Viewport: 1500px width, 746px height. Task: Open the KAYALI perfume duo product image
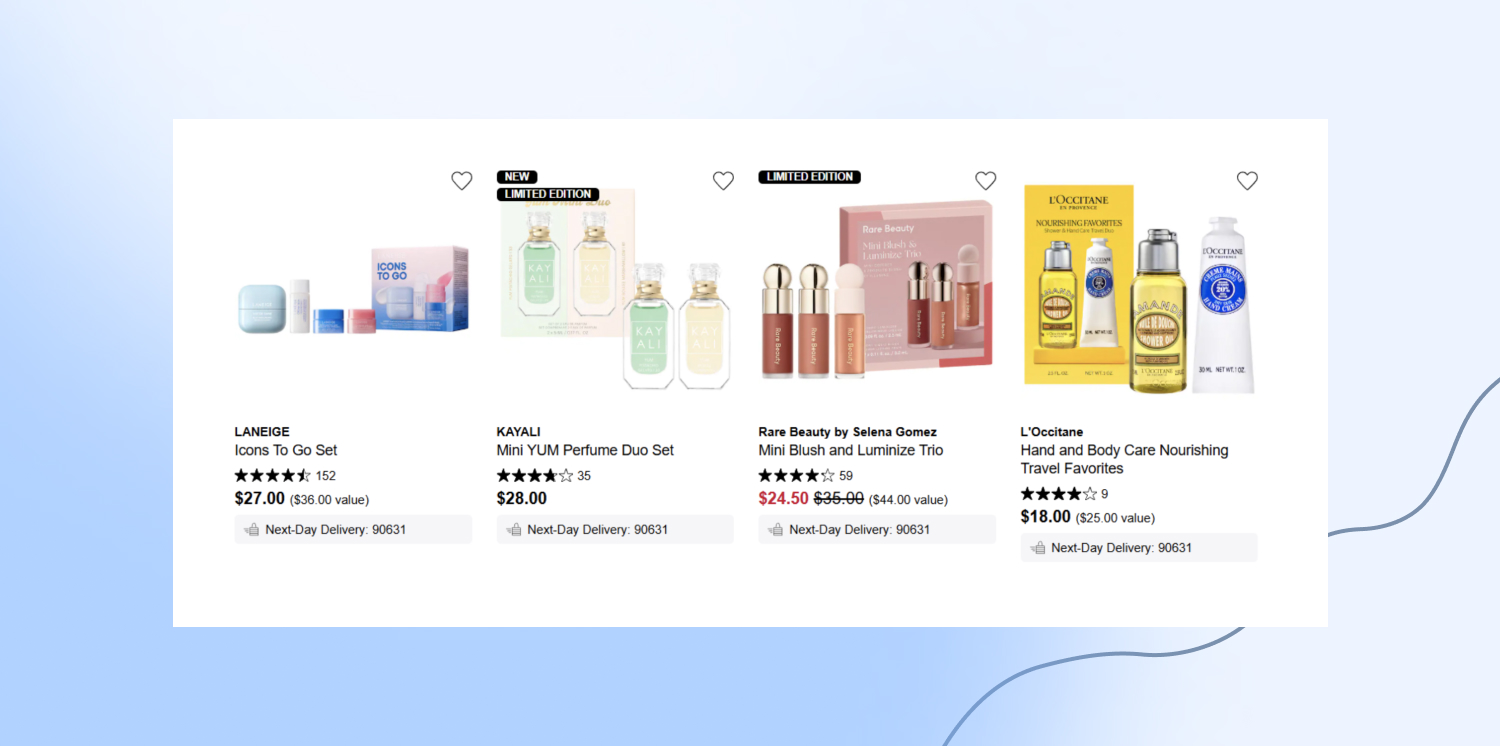pyautogui.click(x=615, y=288)
